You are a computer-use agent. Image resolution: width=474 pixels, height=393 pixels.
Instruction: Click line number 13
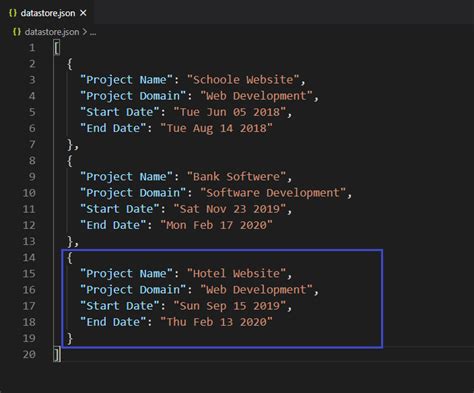pos(29,241)
